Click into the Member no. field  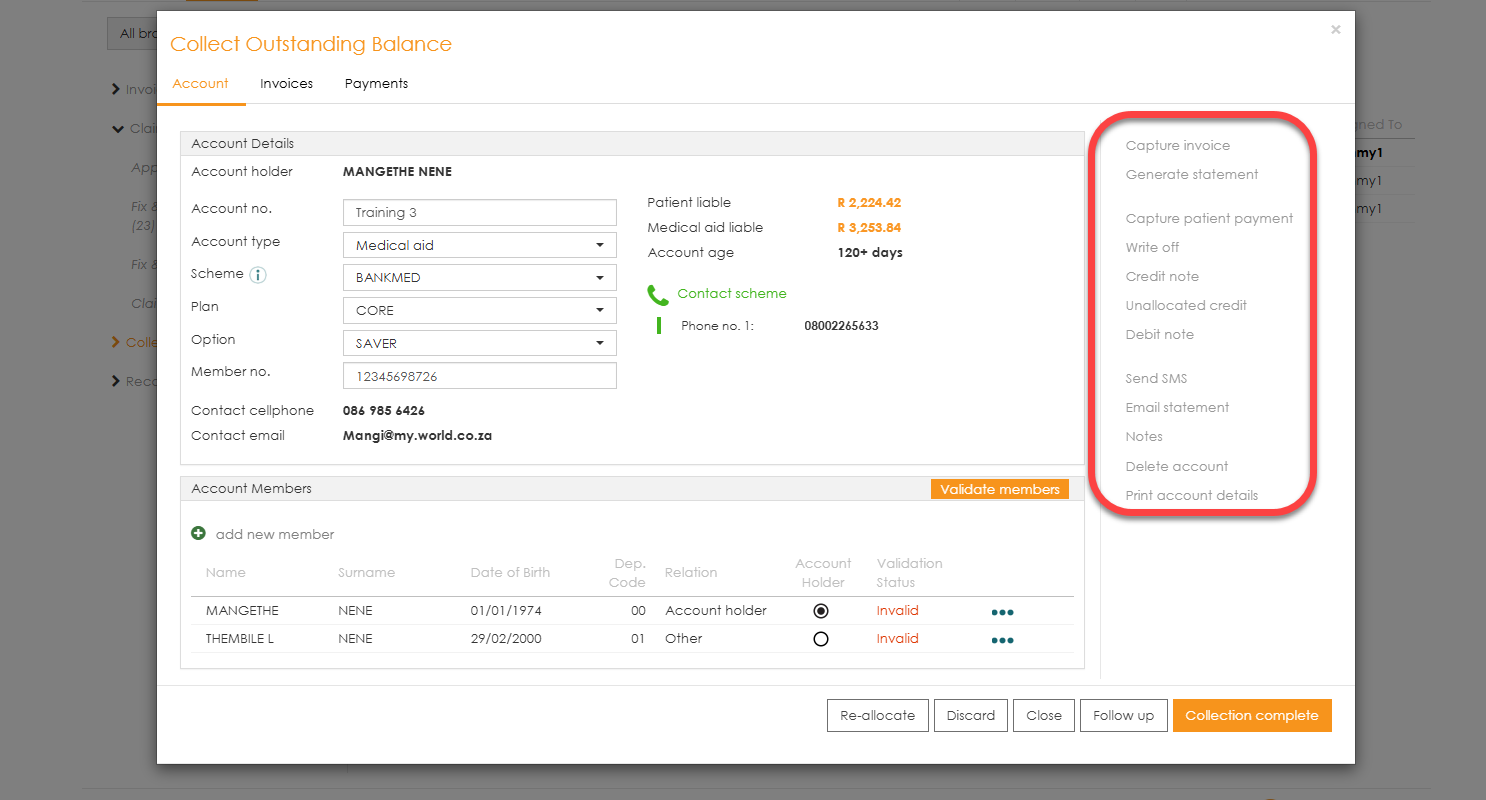point(479,377)
